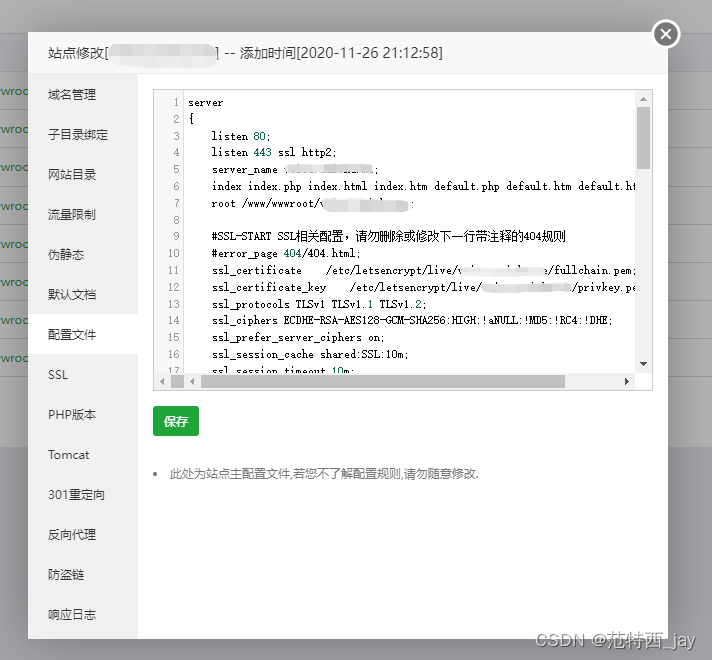Click the ssl_ciphers ECDHE-RSA line
712x660 pixels.
click(x=412, y=320)
